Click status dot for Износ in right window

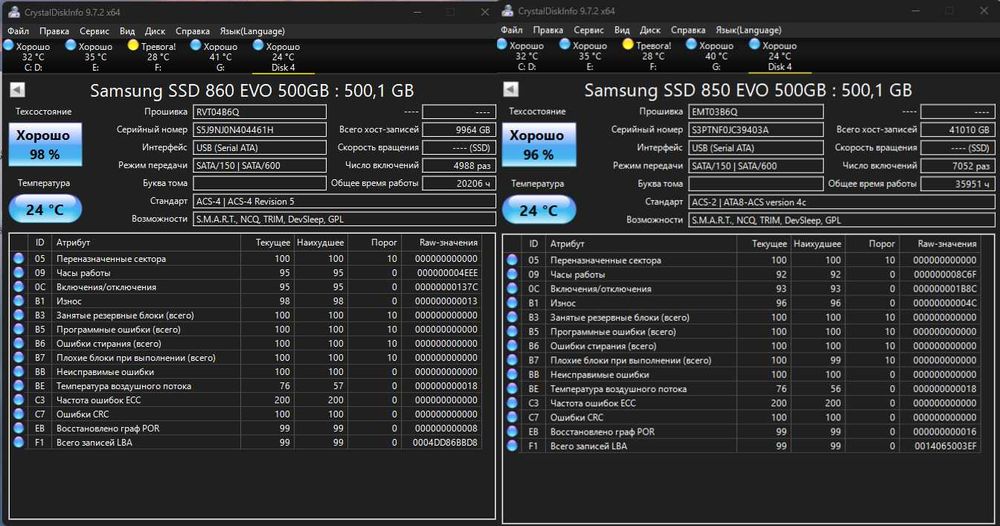click(x=512, y=303)
